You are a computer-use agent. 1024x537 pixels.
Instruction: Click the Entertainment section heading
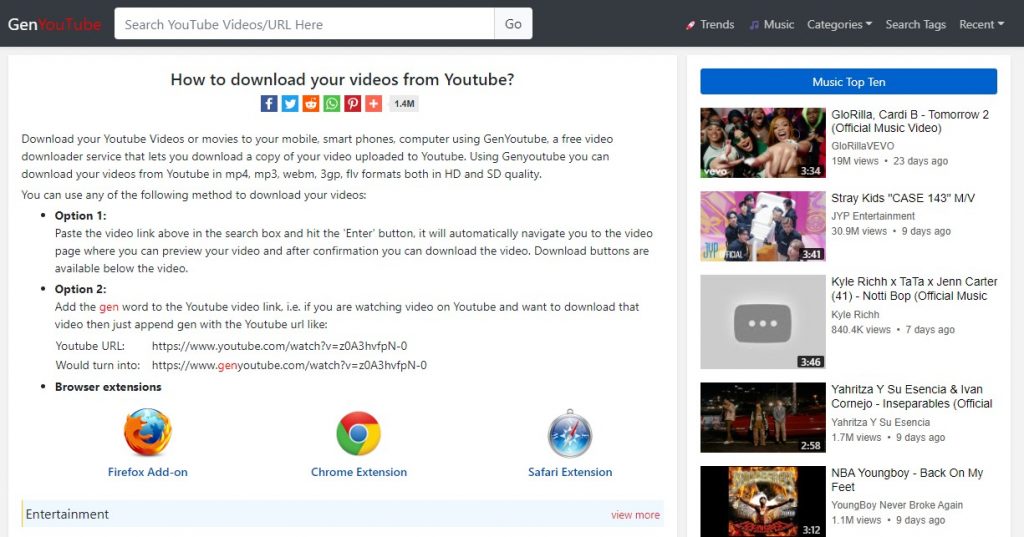point(67,514)
